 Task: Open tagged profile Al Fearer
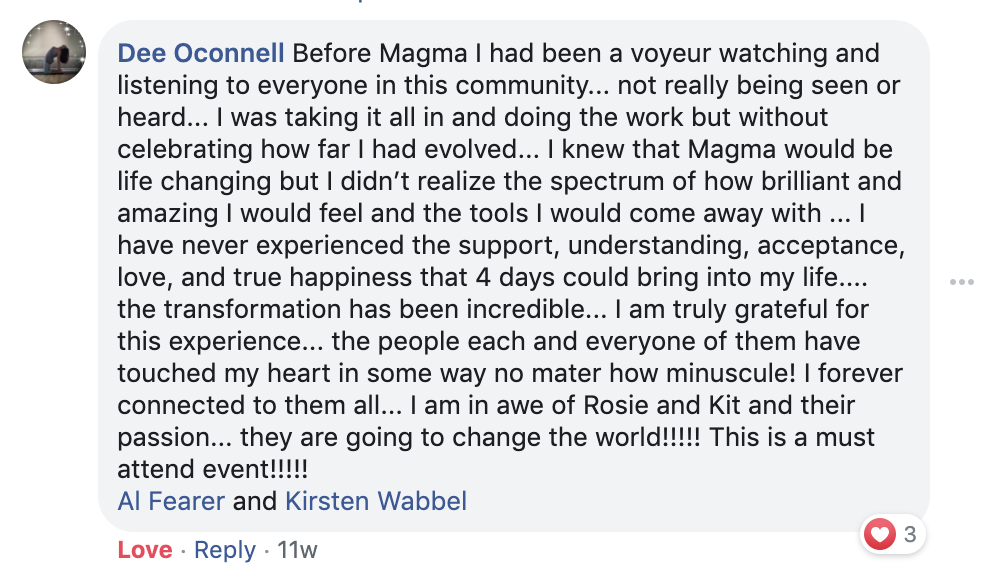coord(171,501)
